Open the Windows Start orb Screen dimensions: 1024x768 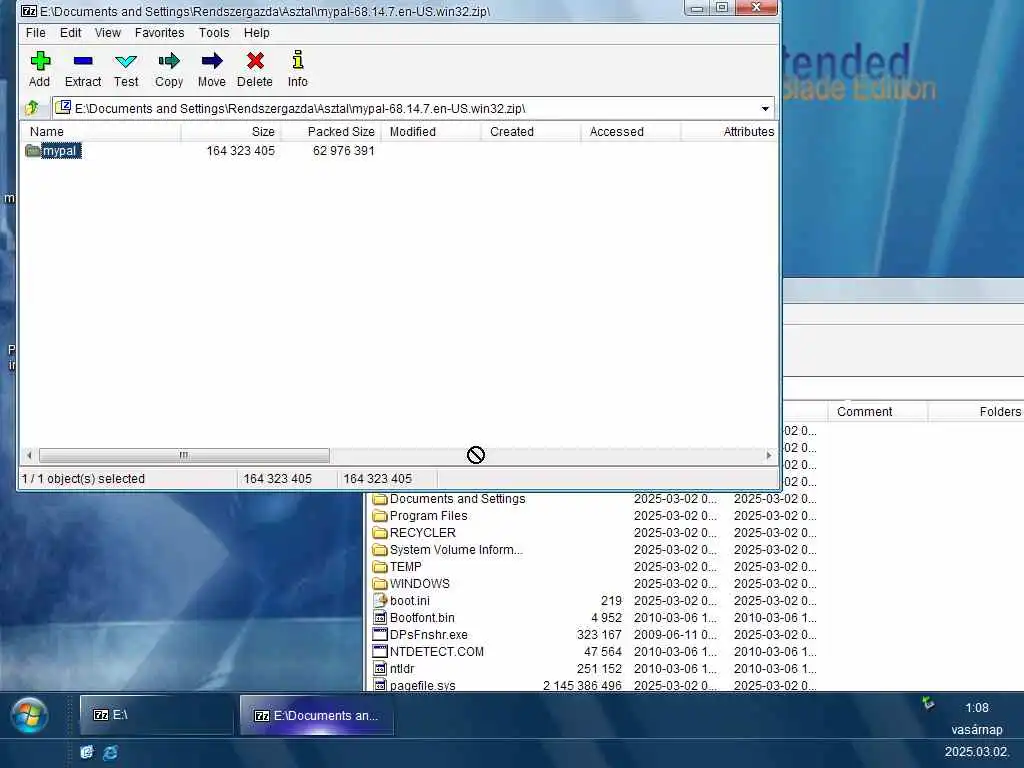pyautogui.click(x=29, y=715)
